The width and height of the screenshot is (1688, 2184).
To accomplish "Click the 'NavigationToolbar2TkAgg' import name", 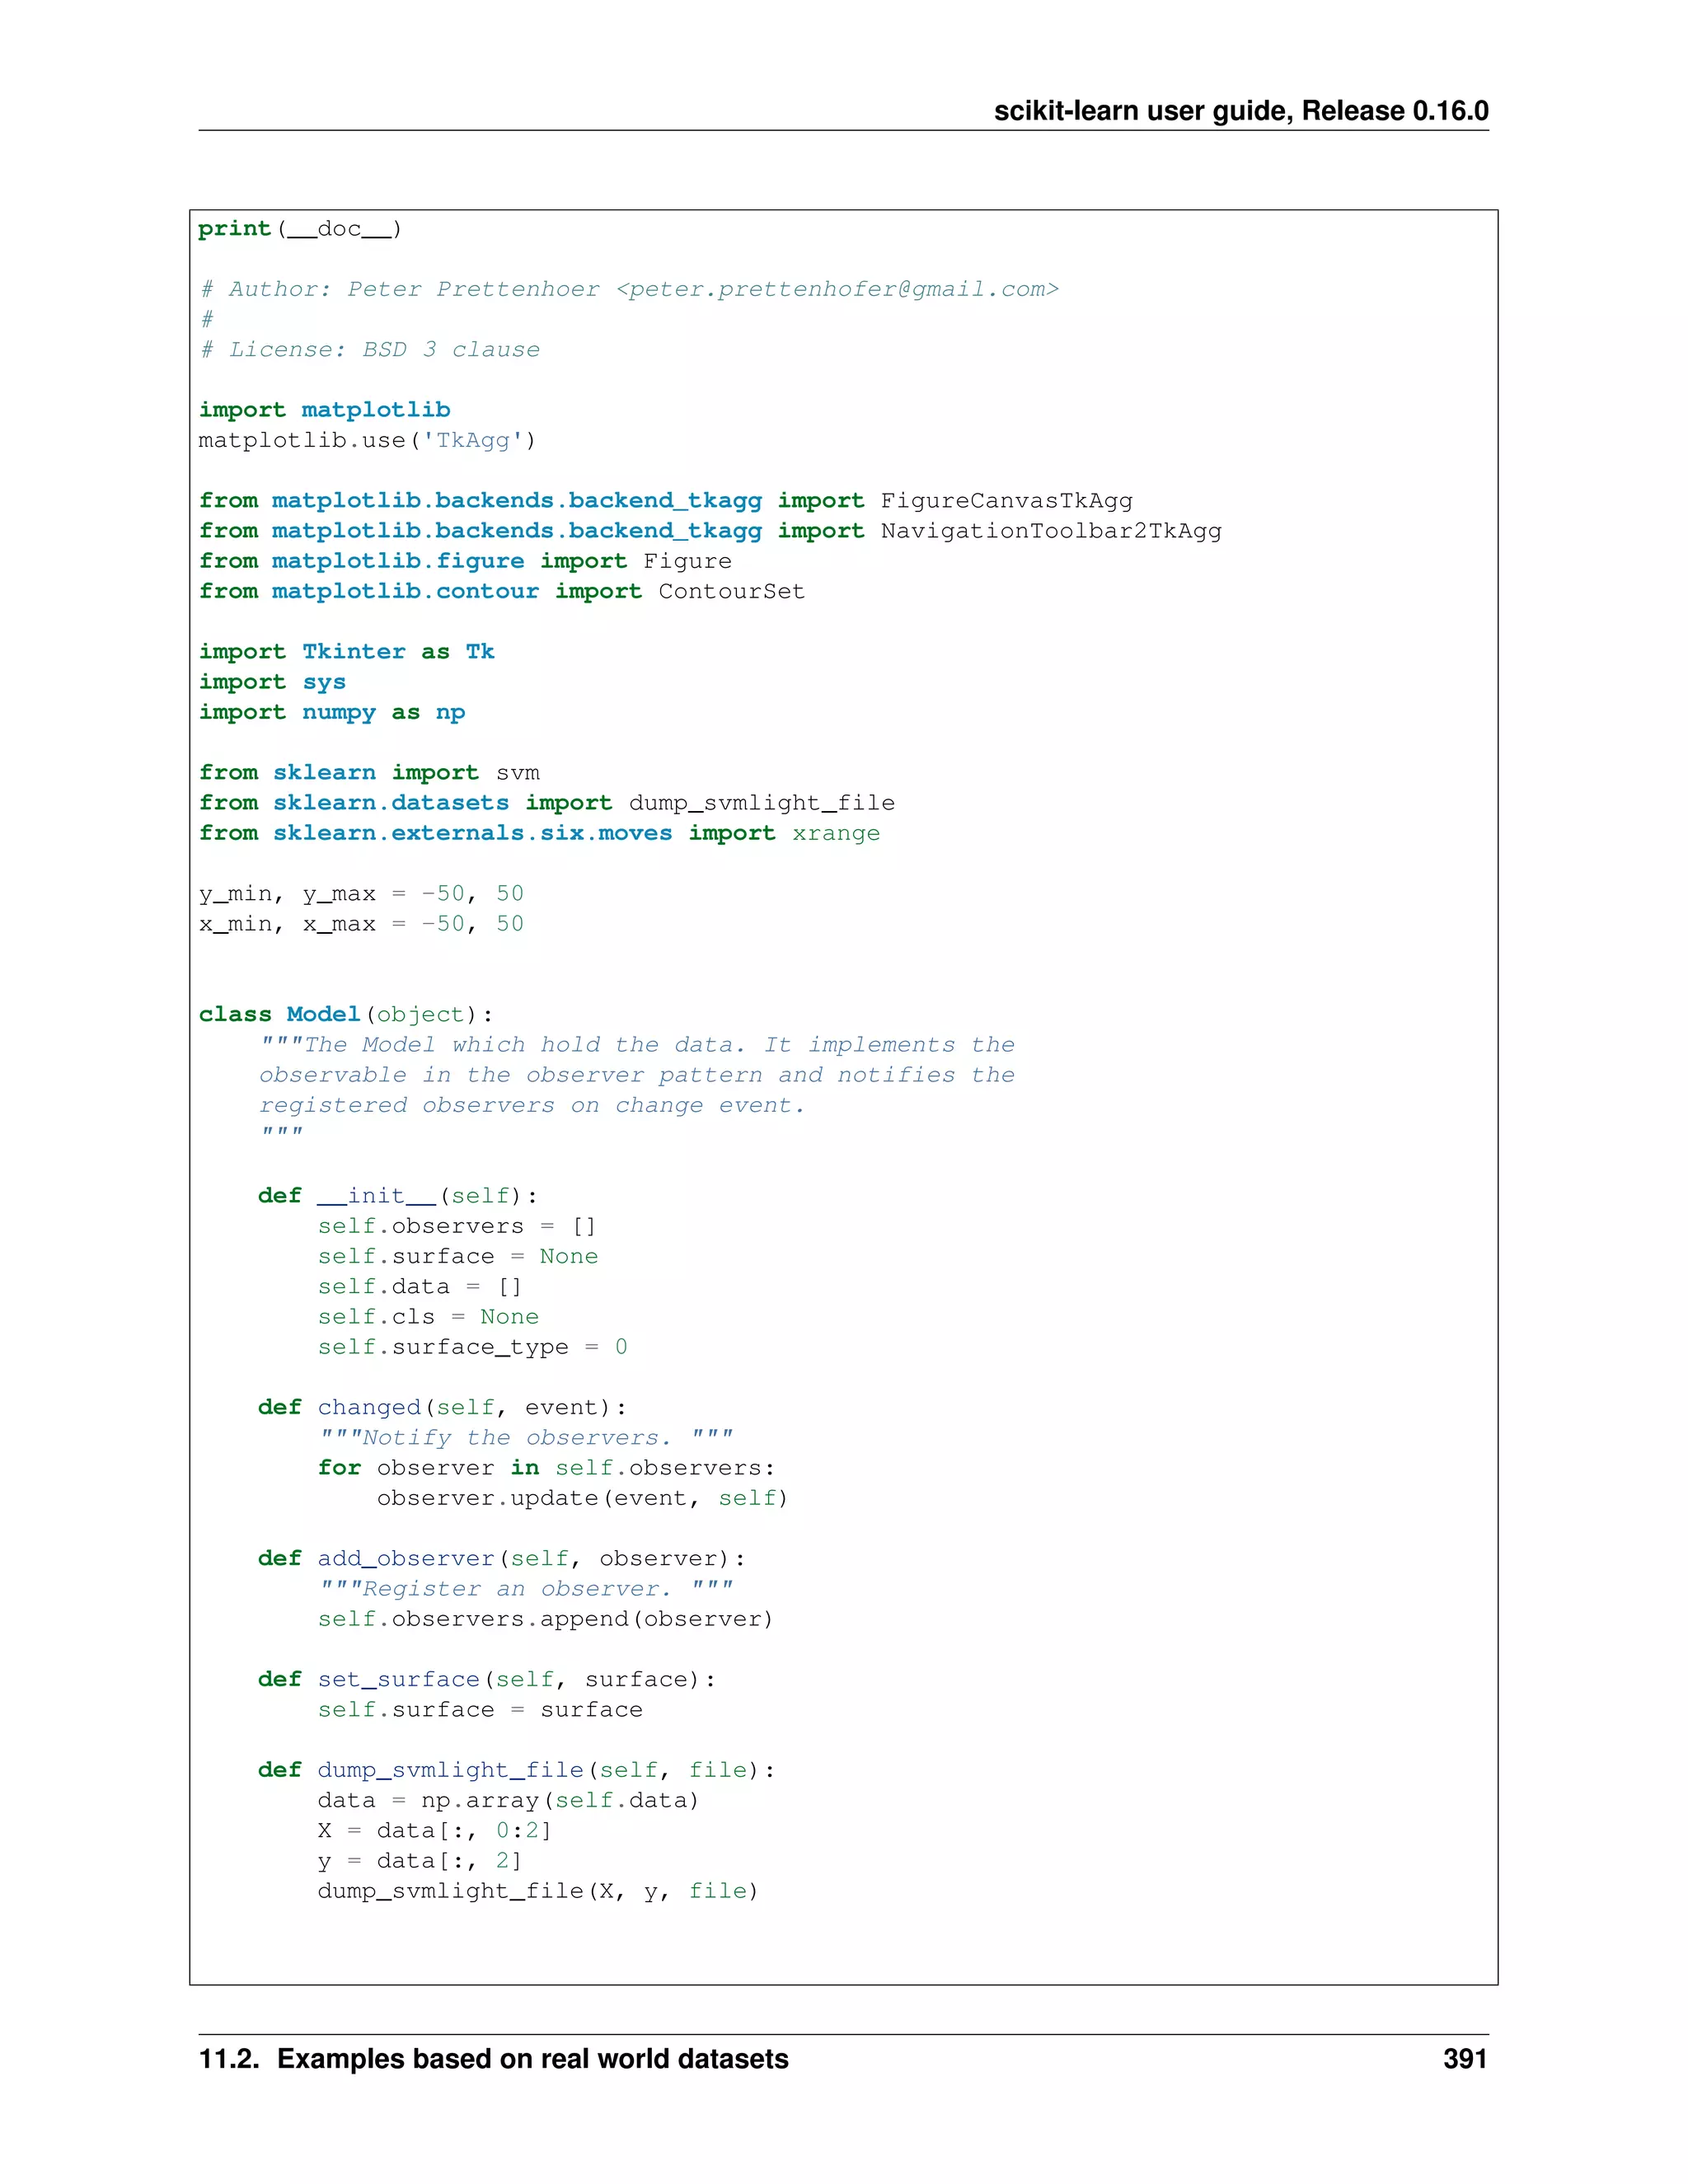I will pos(1051,531).
